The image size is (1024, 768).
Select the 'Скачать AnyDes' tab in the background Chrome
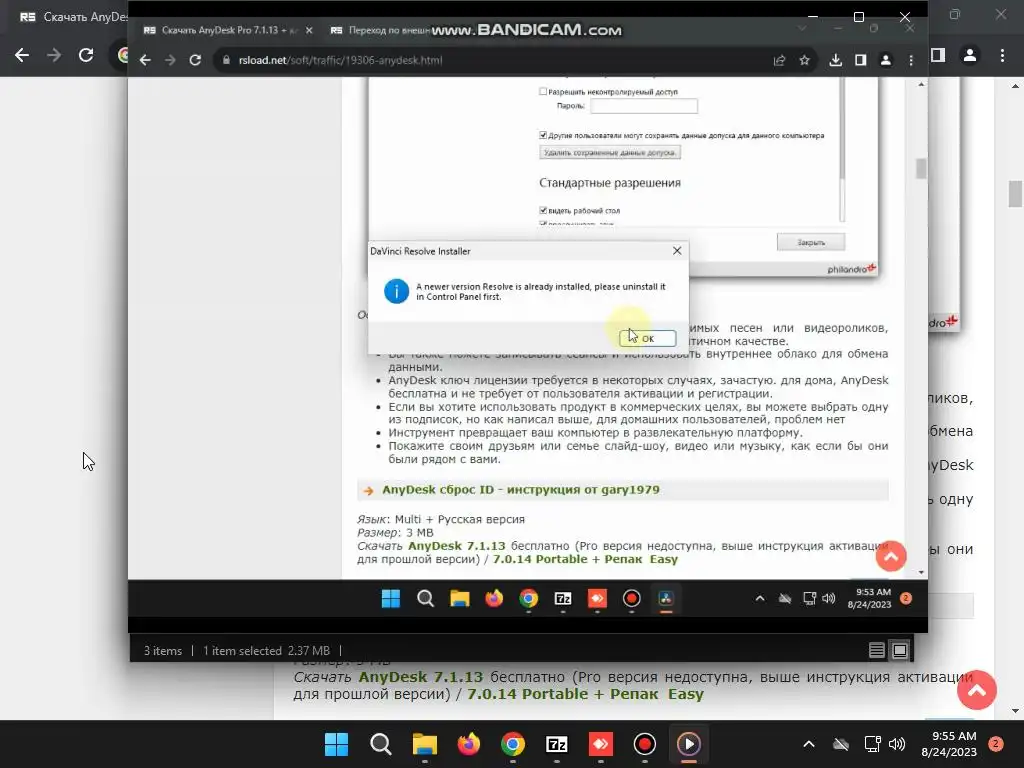pyautogui.click(x=72, y=17)
